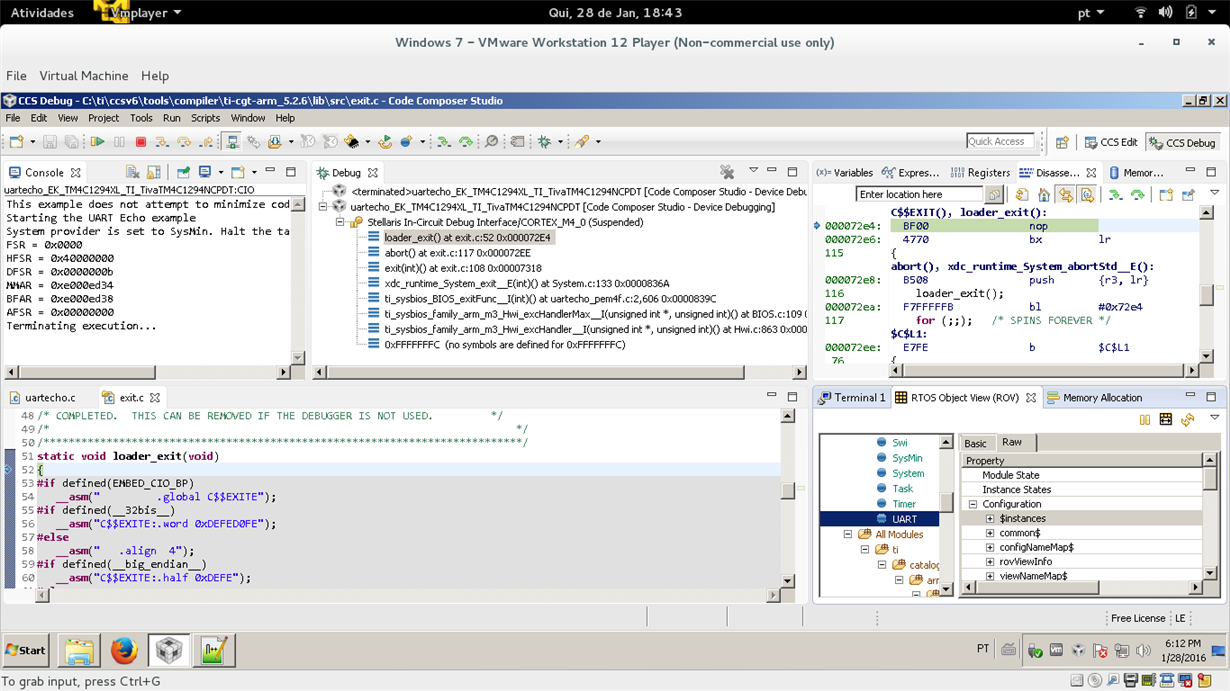1230x691 pixels.
Task: Click the Debug bug icon in toolbar
Action: [x=544, y=142]
